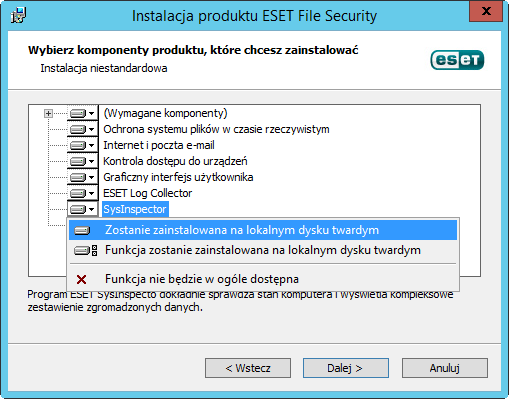
Task: Select the SysInspector tree item
Action: click(135, 209)
